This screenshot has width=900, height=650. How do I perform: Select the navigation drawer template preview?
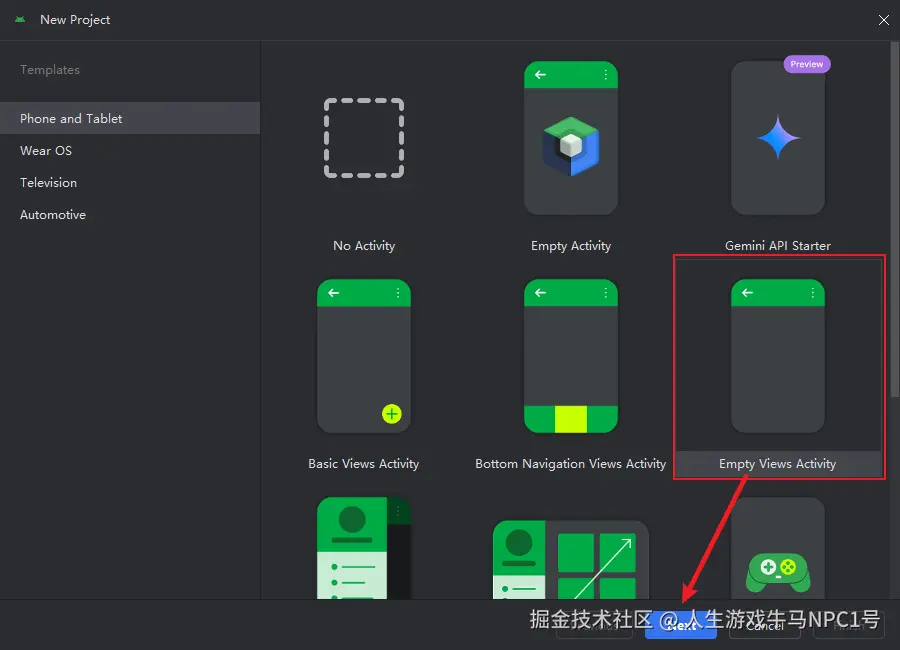click(364, 548)
